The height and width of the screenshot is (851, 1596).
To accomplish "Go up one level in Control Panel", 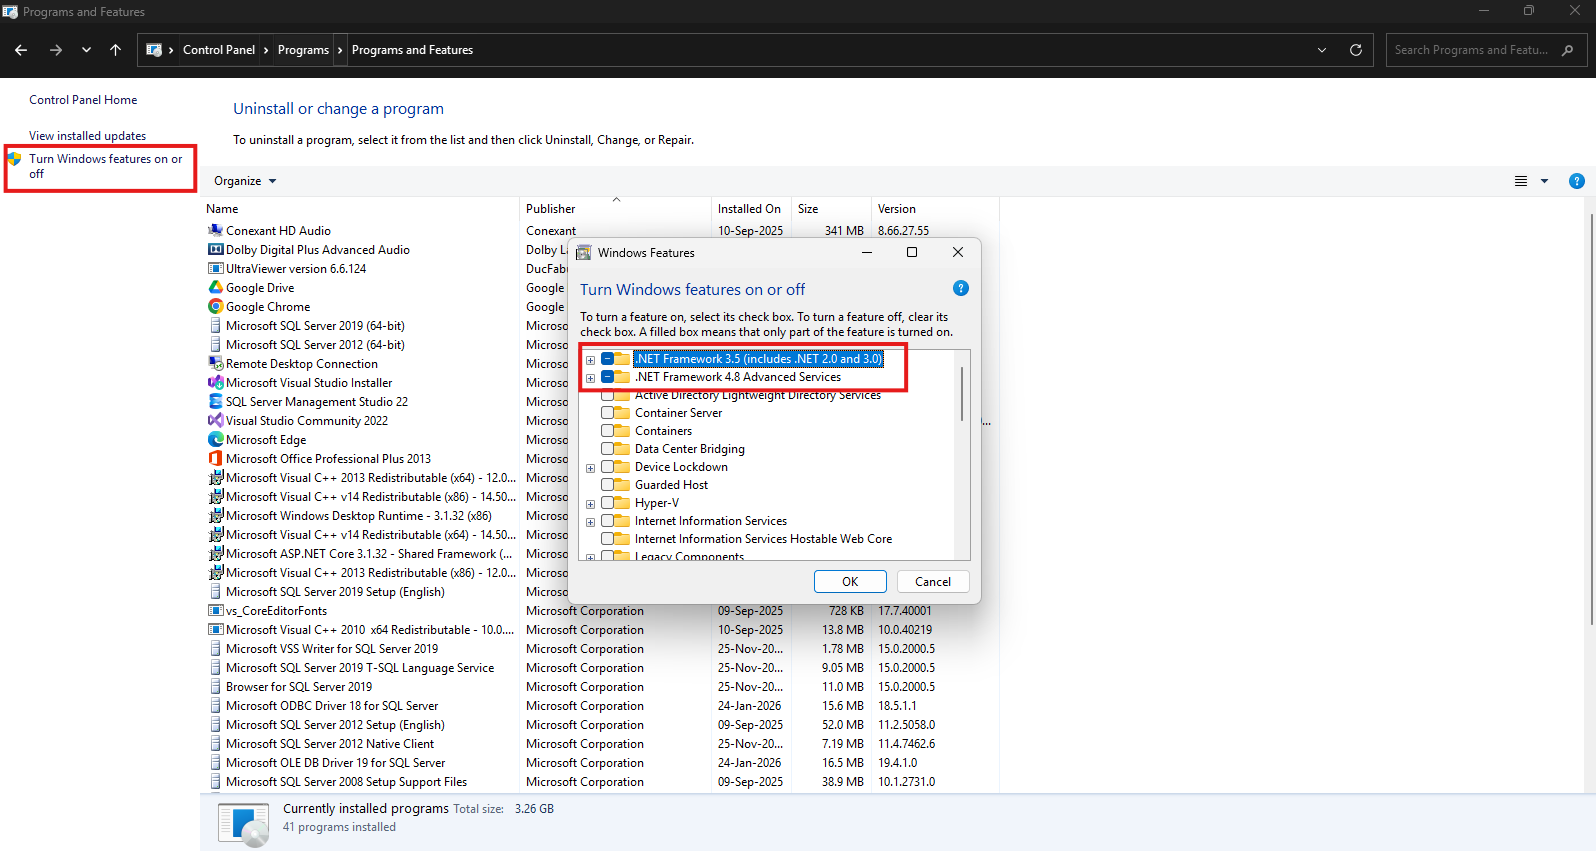I will [x=116, y=50].
